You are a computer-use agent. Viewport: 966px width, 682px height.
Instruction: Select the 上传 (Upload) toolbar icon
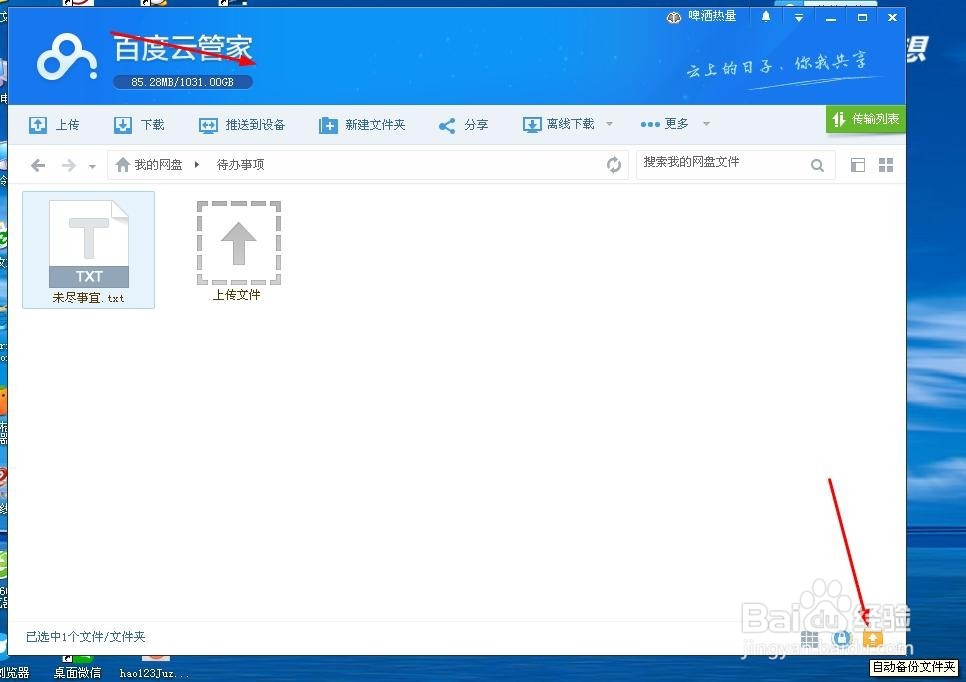tap(36, 124)
